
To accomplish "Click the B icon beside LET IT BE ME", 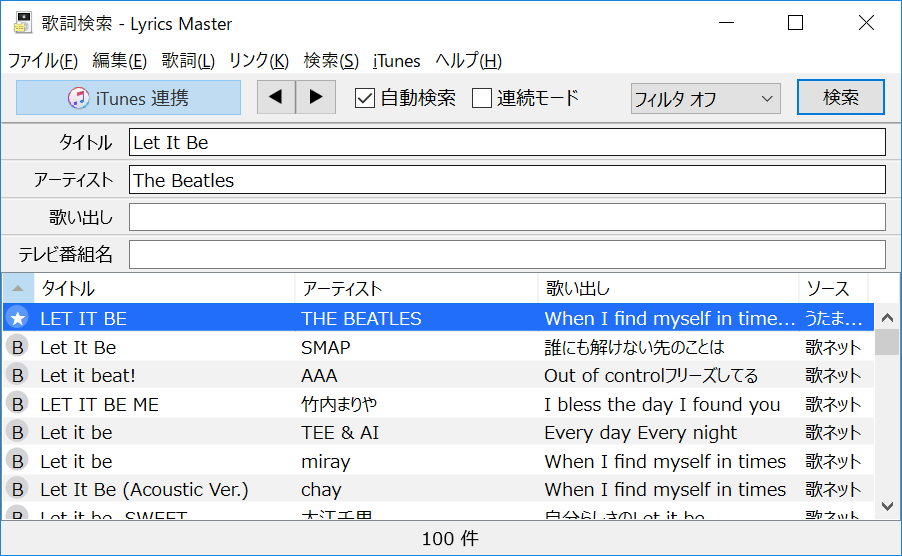I will tap(18, 404).
